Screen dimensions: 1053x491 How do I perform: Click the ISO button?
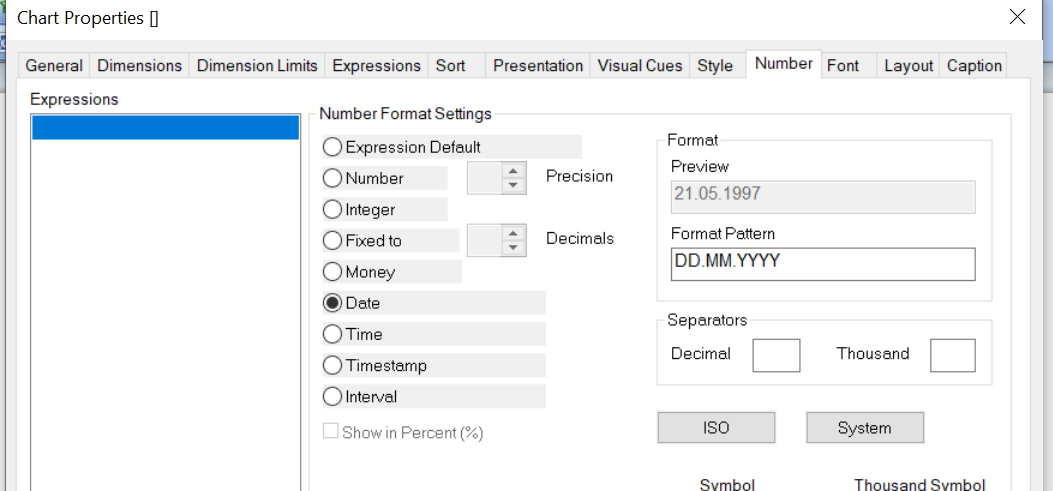[716, 428]
